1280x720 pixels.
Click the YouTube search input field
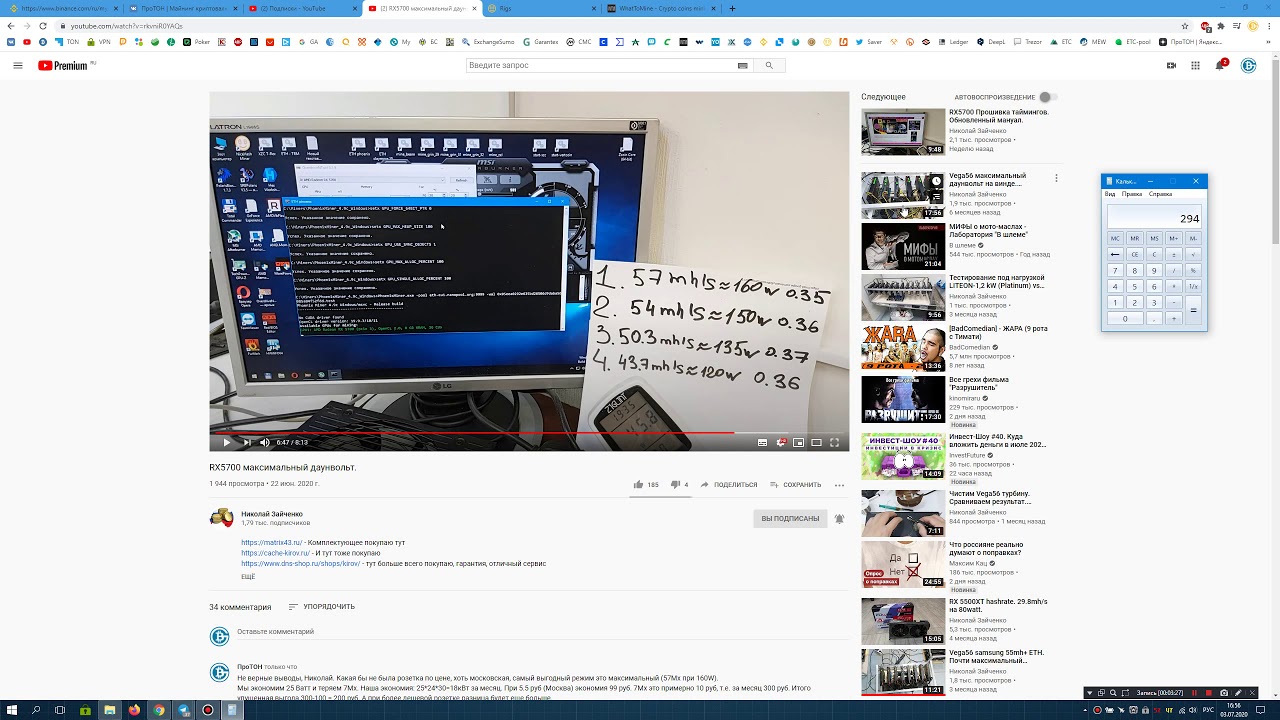tap(600, 65)
